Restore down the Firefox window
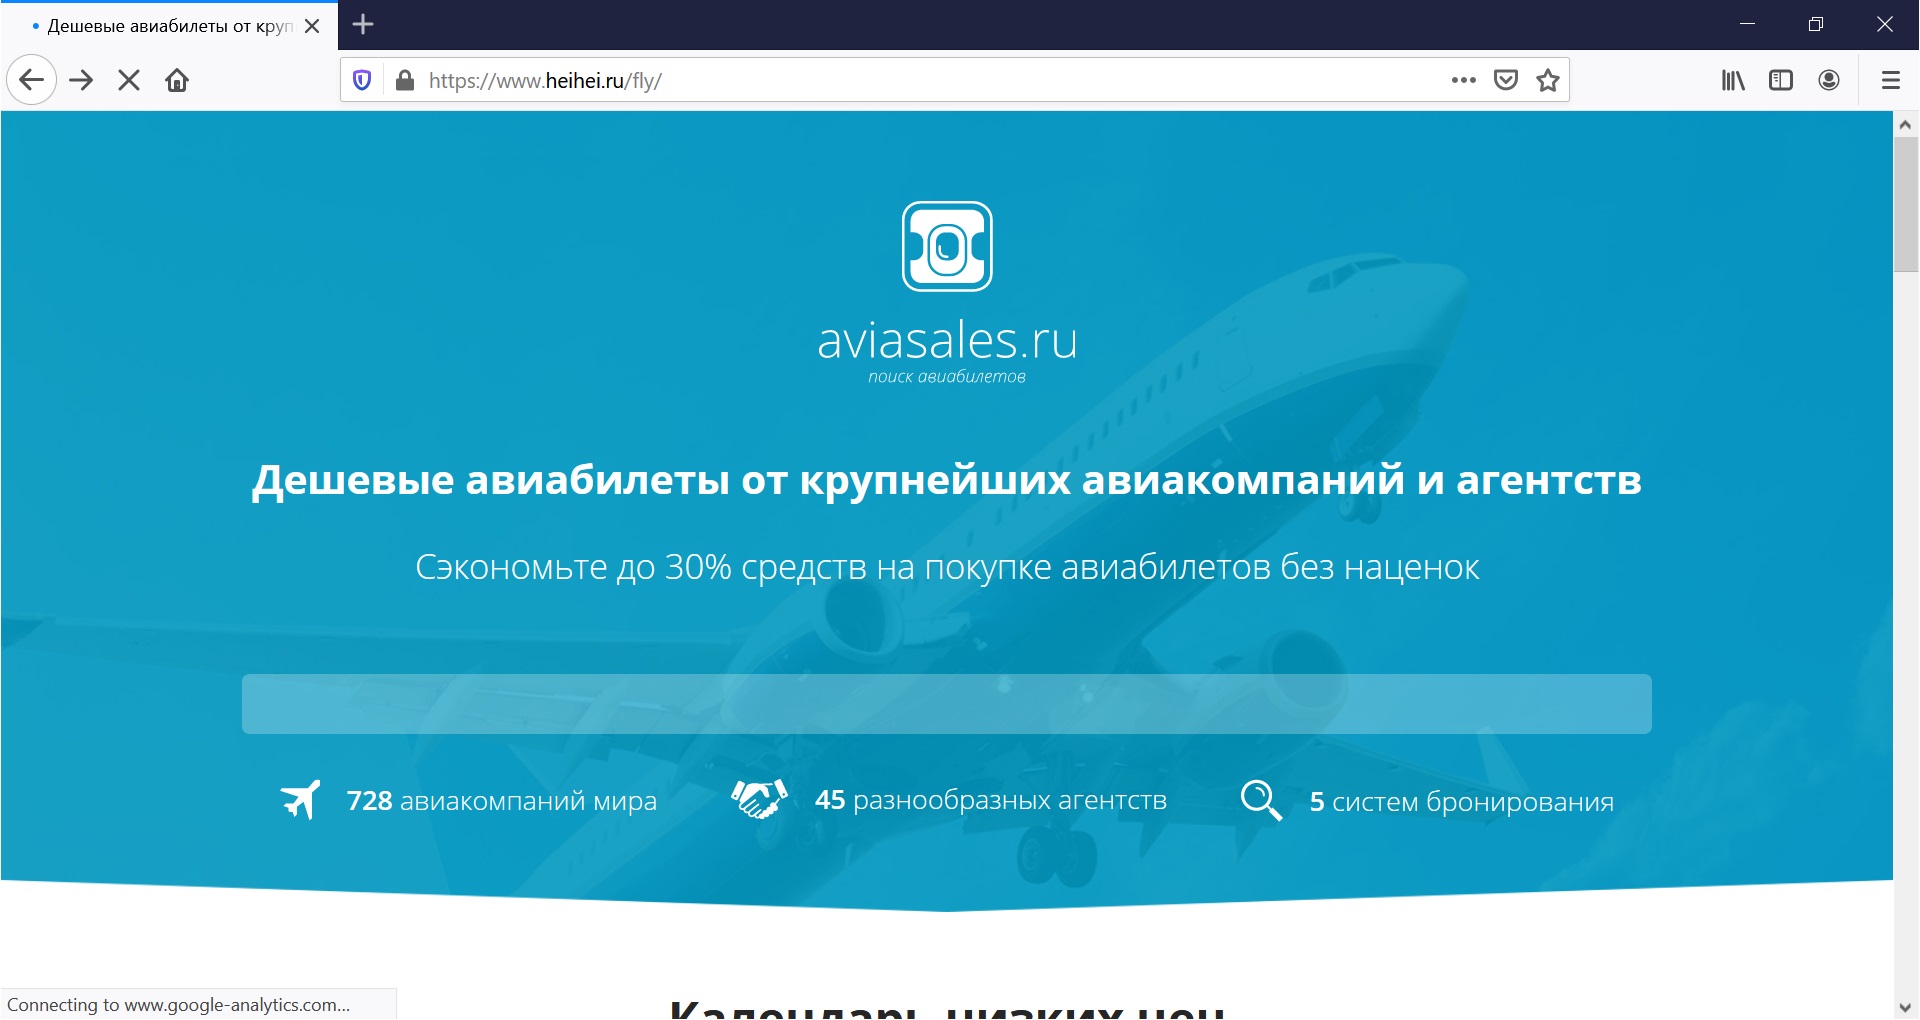Viewport: 1920px width, 1020px height. (1816, 24)
